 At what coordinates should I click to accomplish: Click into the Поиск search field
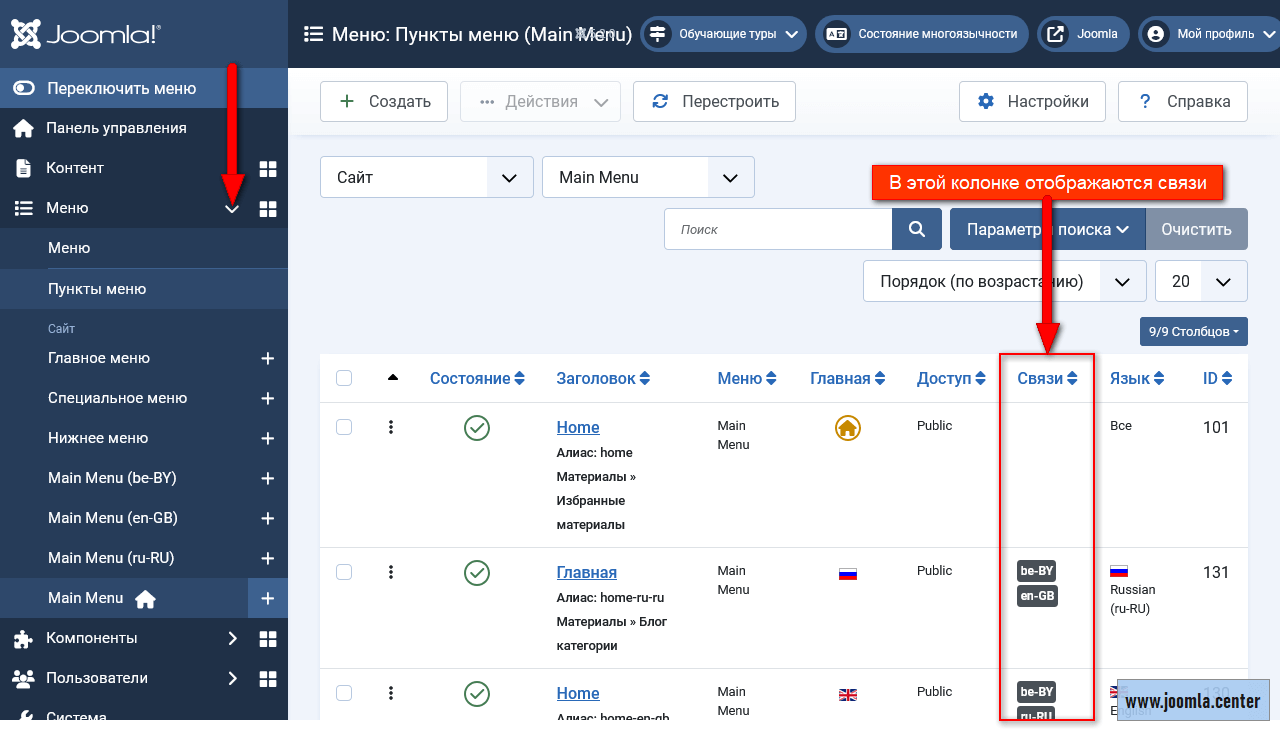[778, 229]
